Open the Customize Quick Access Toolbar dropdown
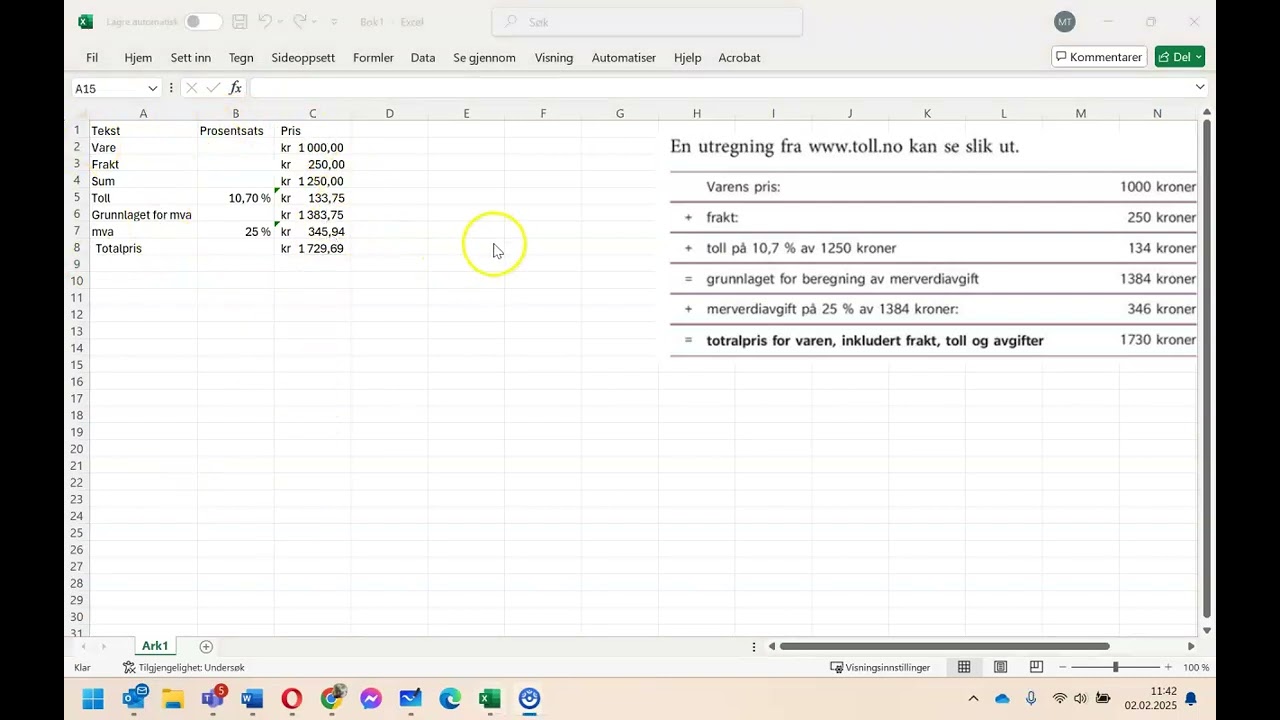This screenshot has height=720, width=1280. point(334,21)
